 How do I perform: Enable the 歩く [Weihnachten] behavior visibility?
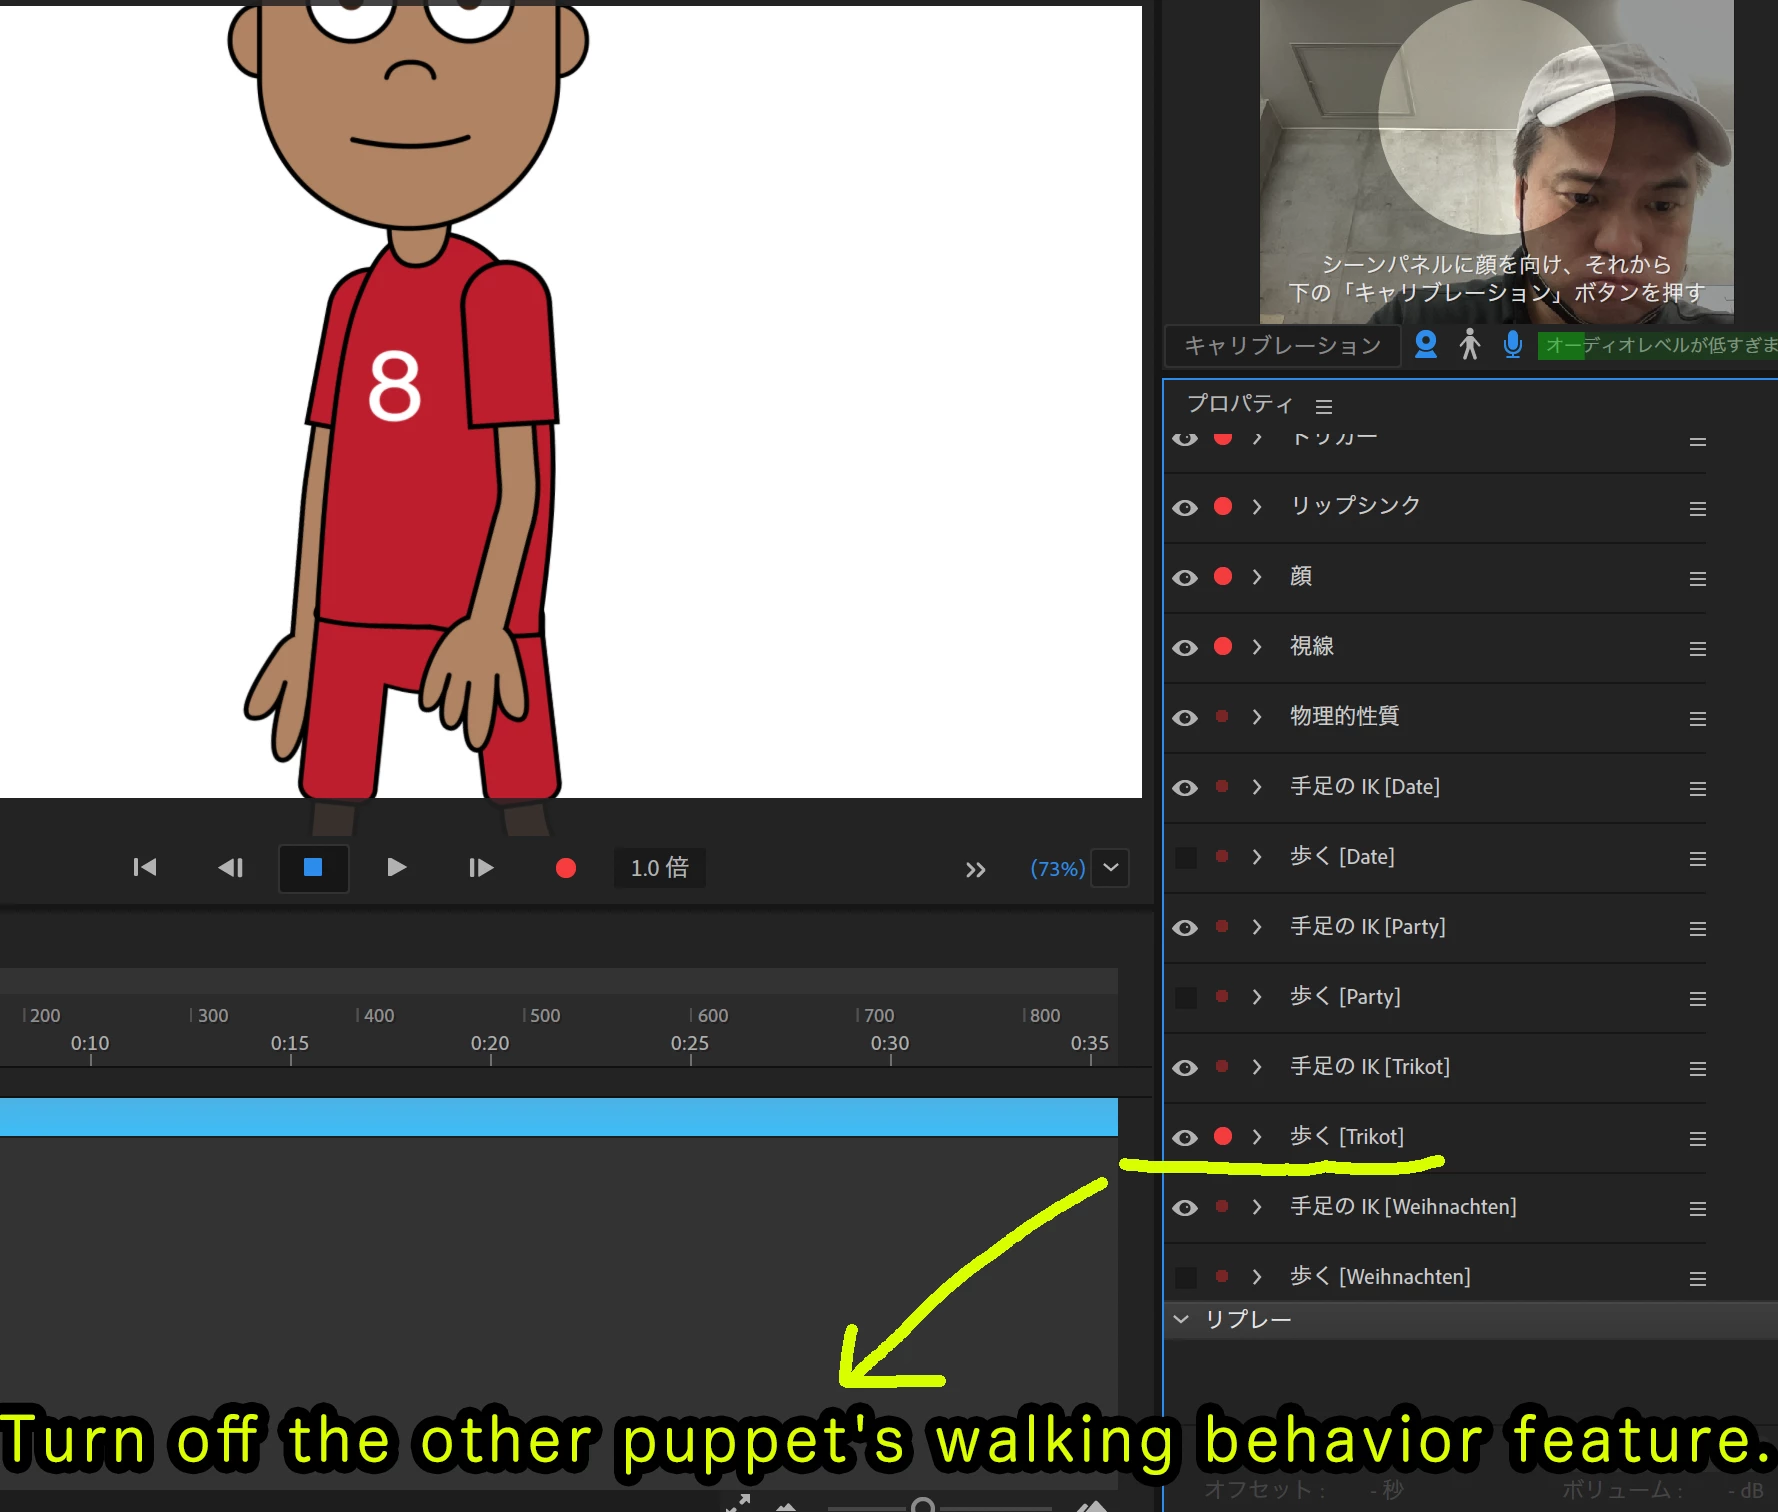tap(1185, 1277)
